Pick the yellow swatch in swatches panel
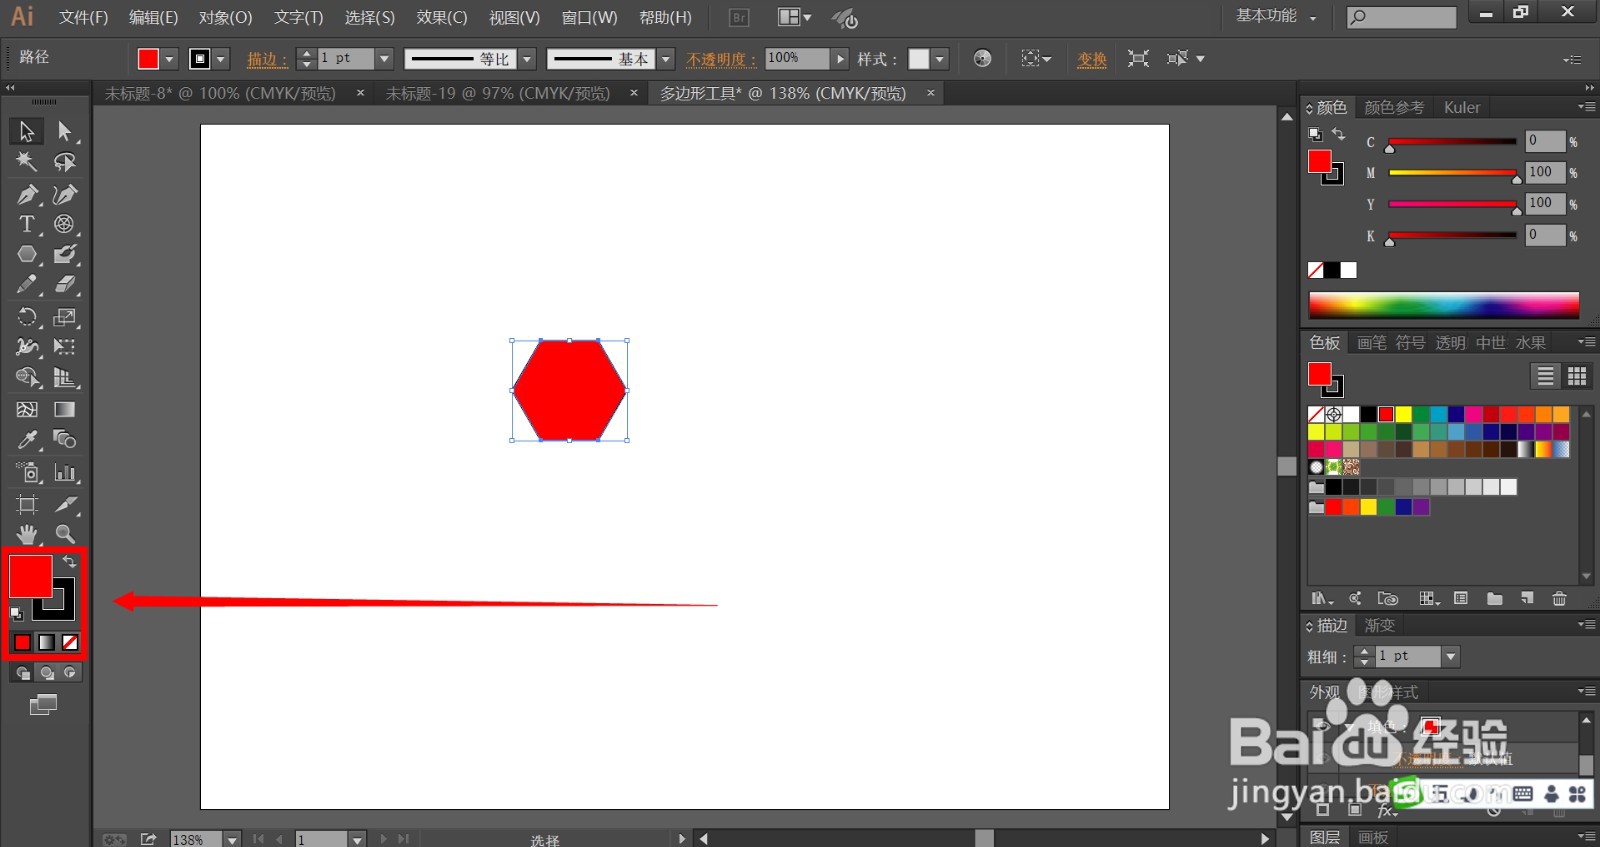 (x=1403, y=414)
